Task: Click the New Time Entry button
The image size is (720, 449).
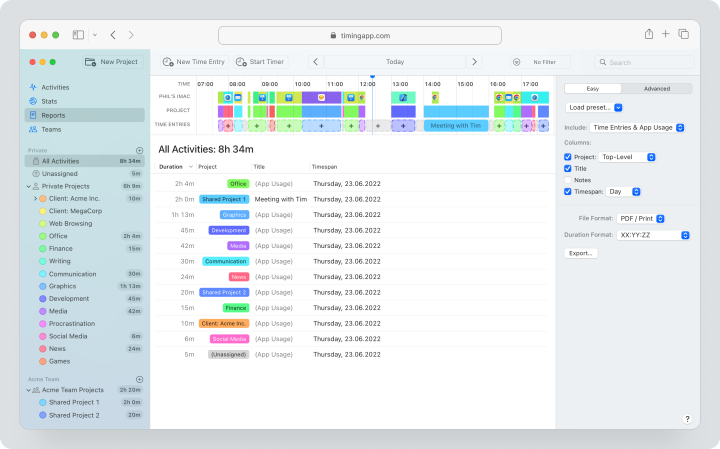Action: 194,62
